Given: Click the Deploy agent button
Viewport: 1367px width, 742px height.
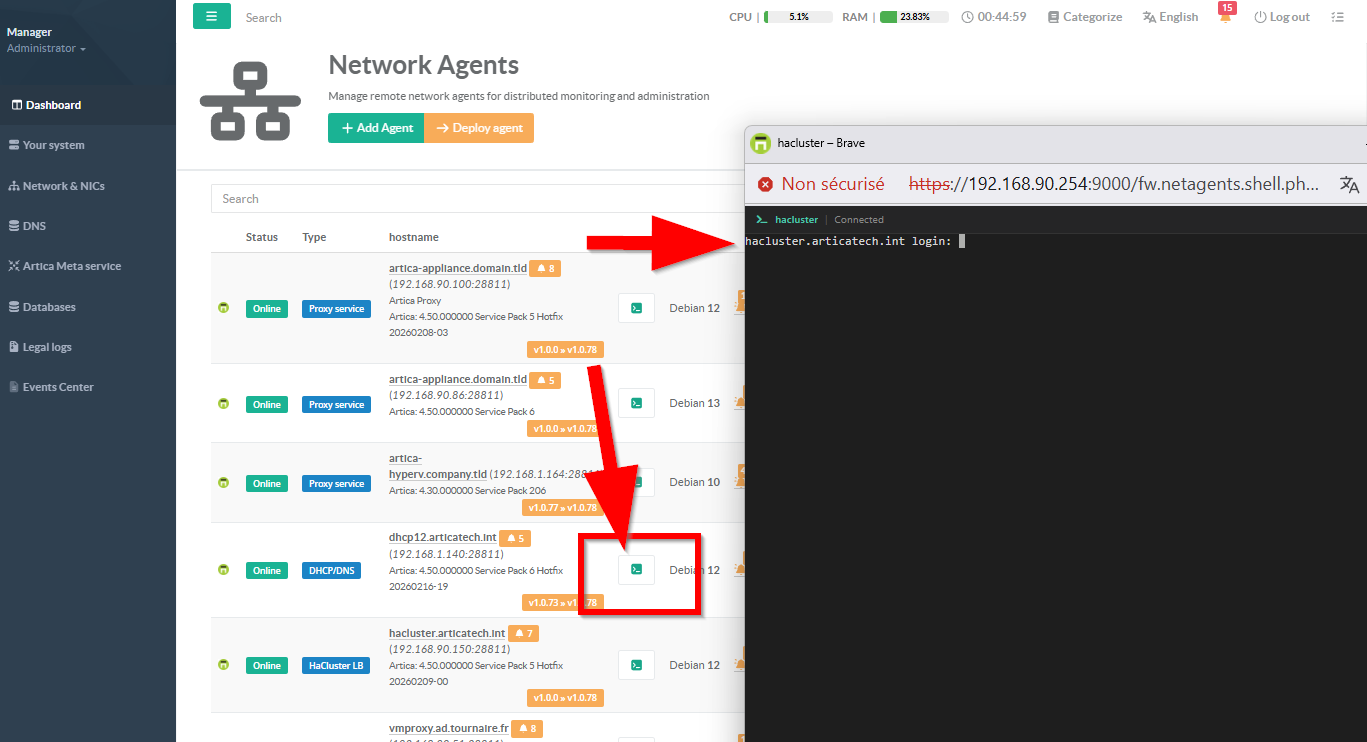Looking at the screenshot, I should click(x=479, y=128).
